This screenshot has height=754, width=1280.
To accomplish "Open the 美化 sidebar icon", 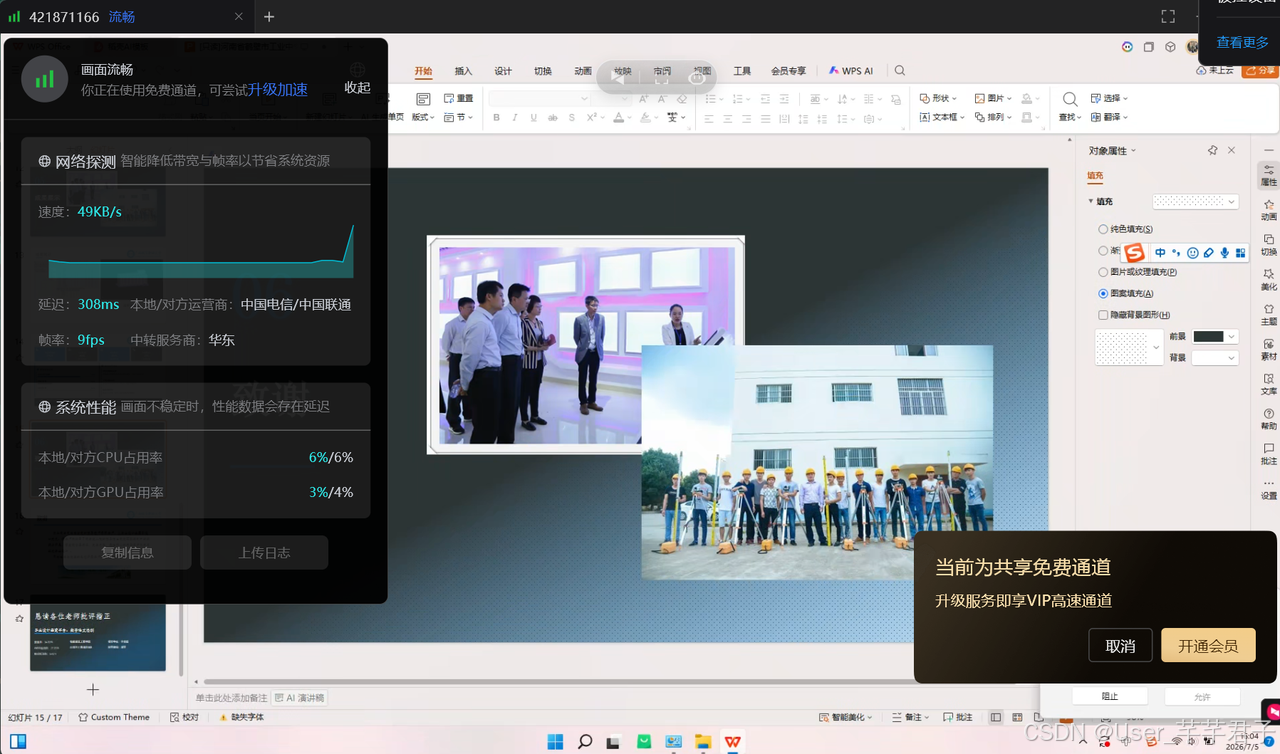I will pyautogui.click(x=1269, y=279).
